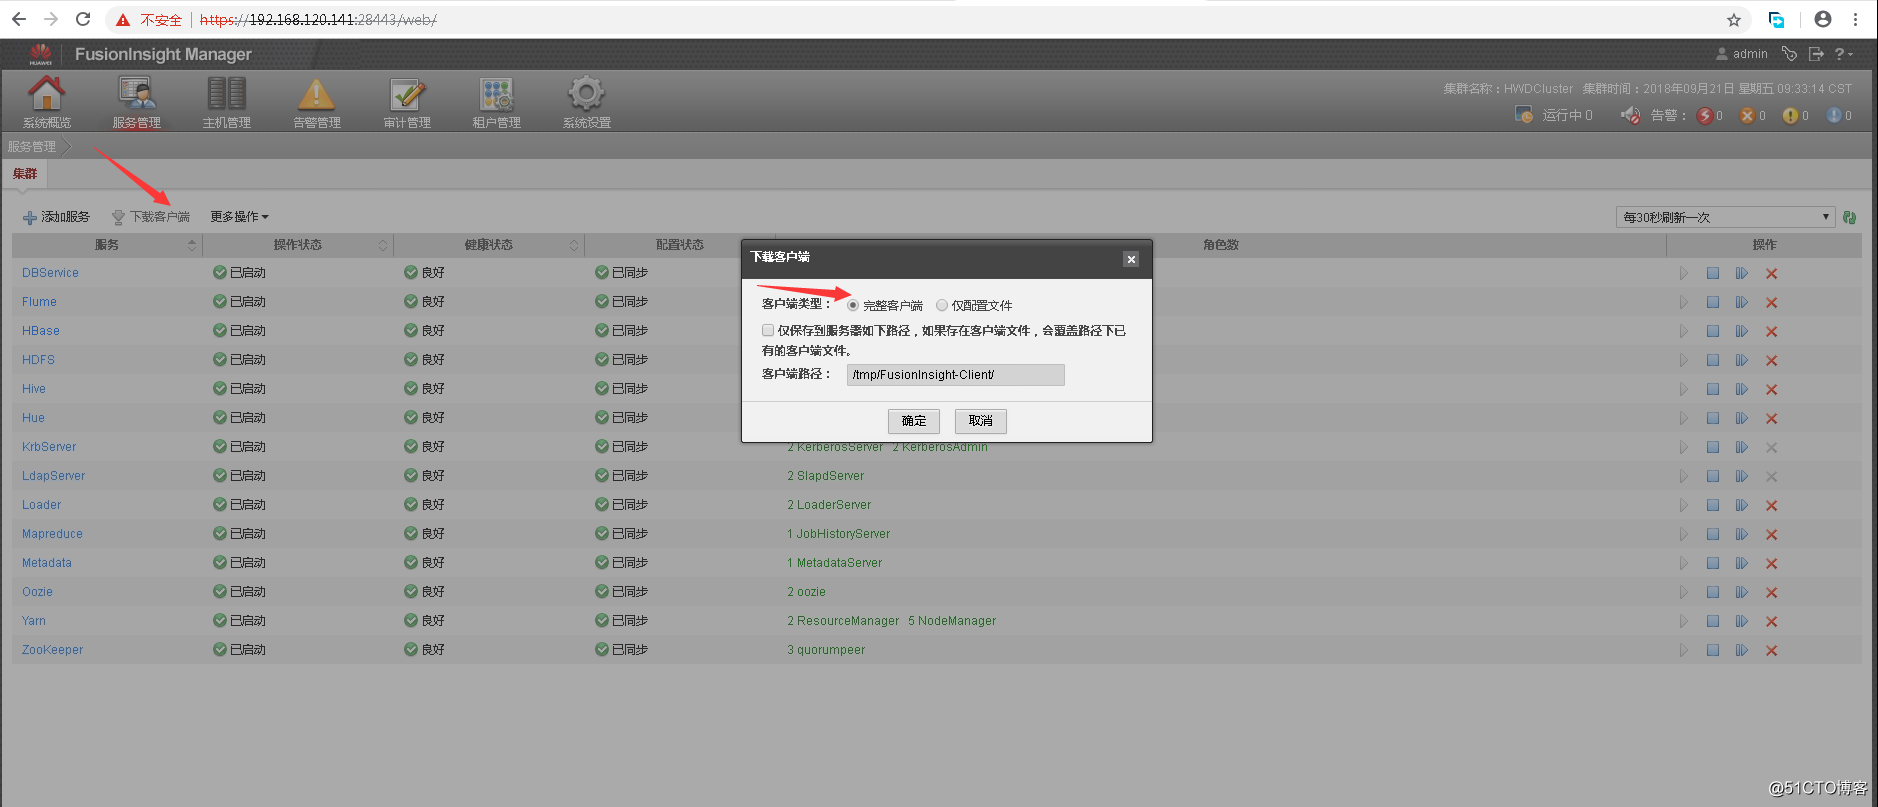Open the 系统概览 home icon
The height and width of the screenshot is (807, 1878).
click(46, 93)
